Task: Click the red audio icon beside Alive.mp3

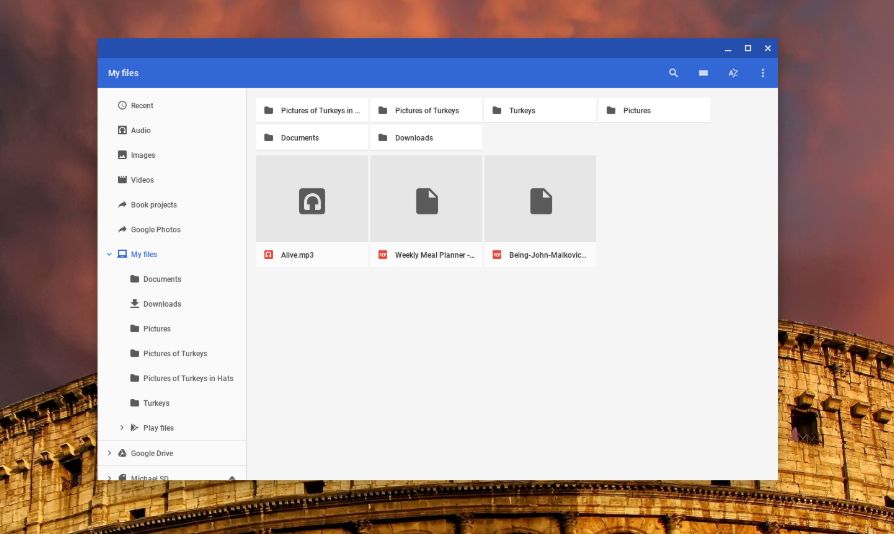Action: (x=269, y=255)
